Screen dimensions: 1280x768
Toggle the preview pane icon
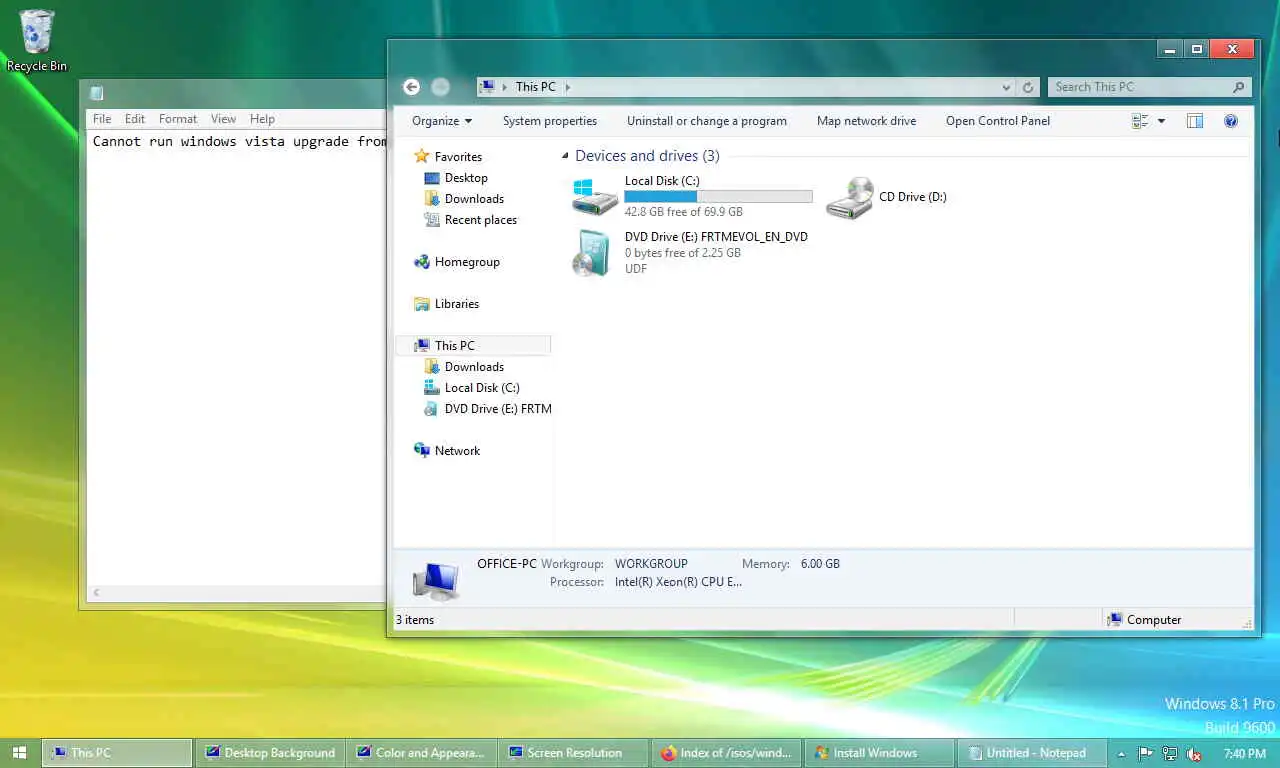click(1194, 121)
